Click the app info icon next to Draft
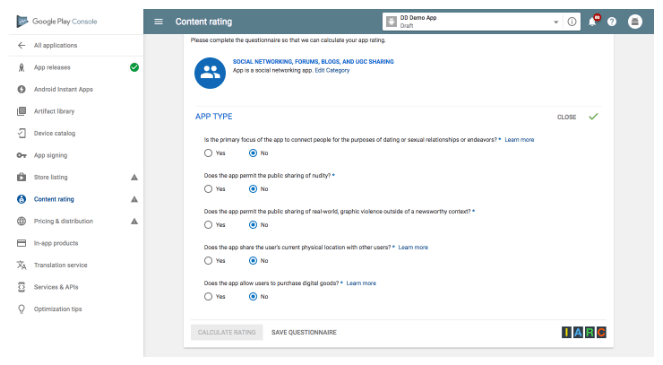Viewport: 663px width, 365px height. coord(572,22)
